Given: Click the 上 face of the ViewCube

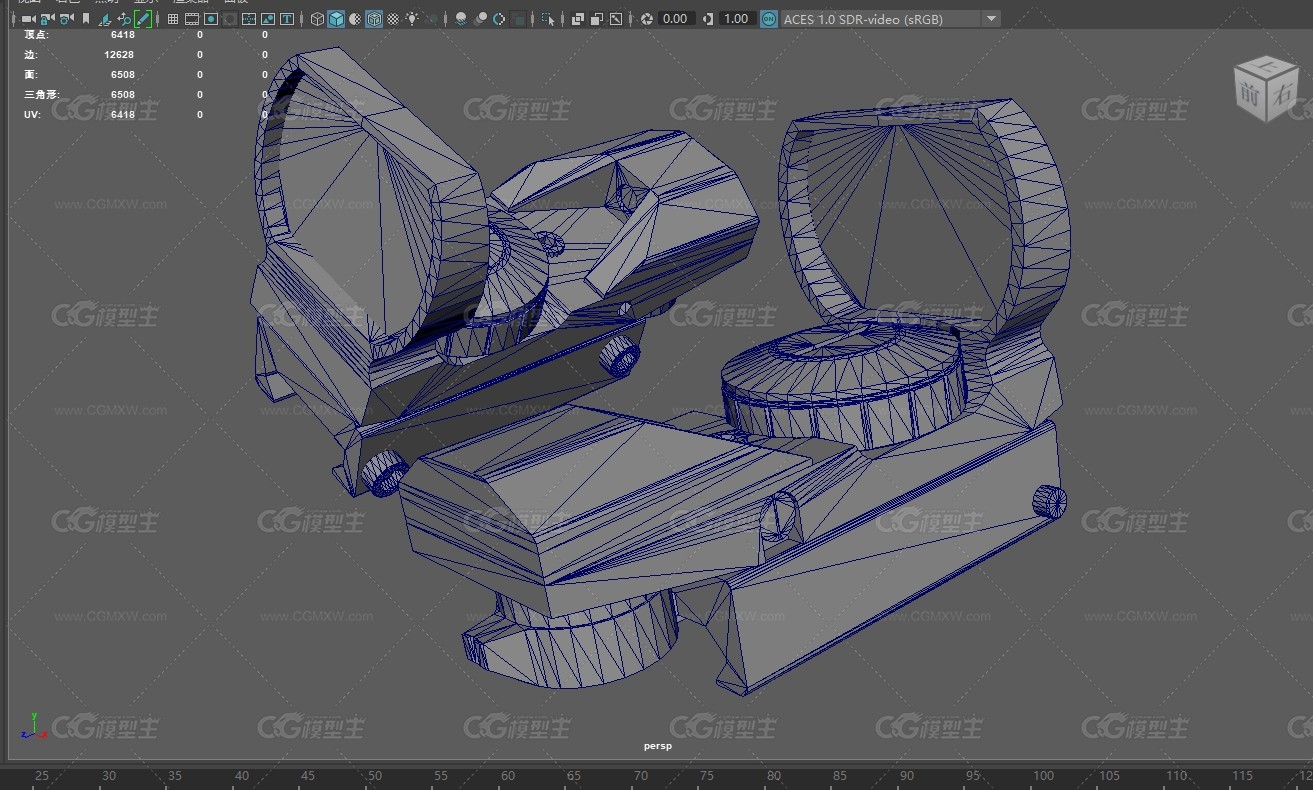Looking at the screenshot, I should (1268, 67).
